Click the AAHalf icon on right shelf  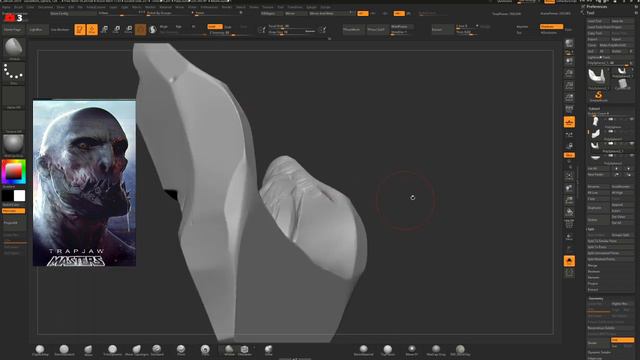[569, 98]
